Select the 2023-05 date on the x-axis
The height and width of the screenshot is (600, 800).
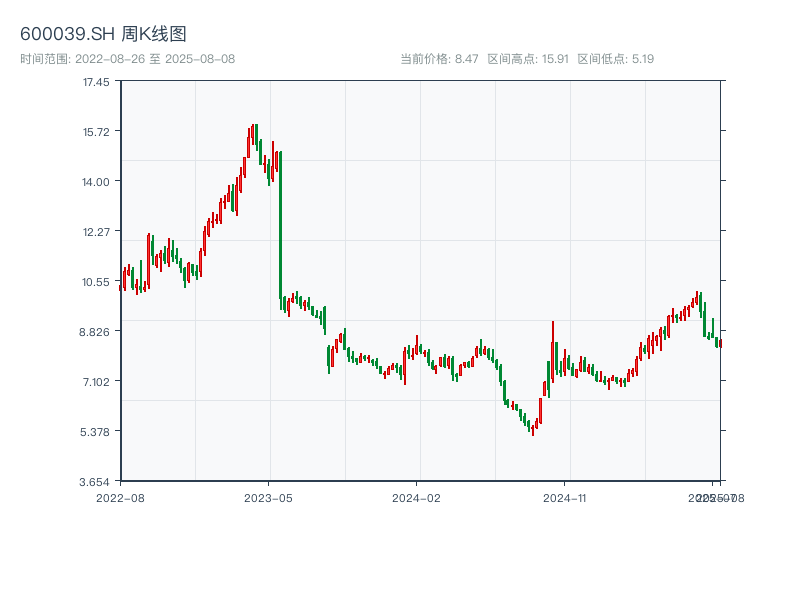pos(268,497)
